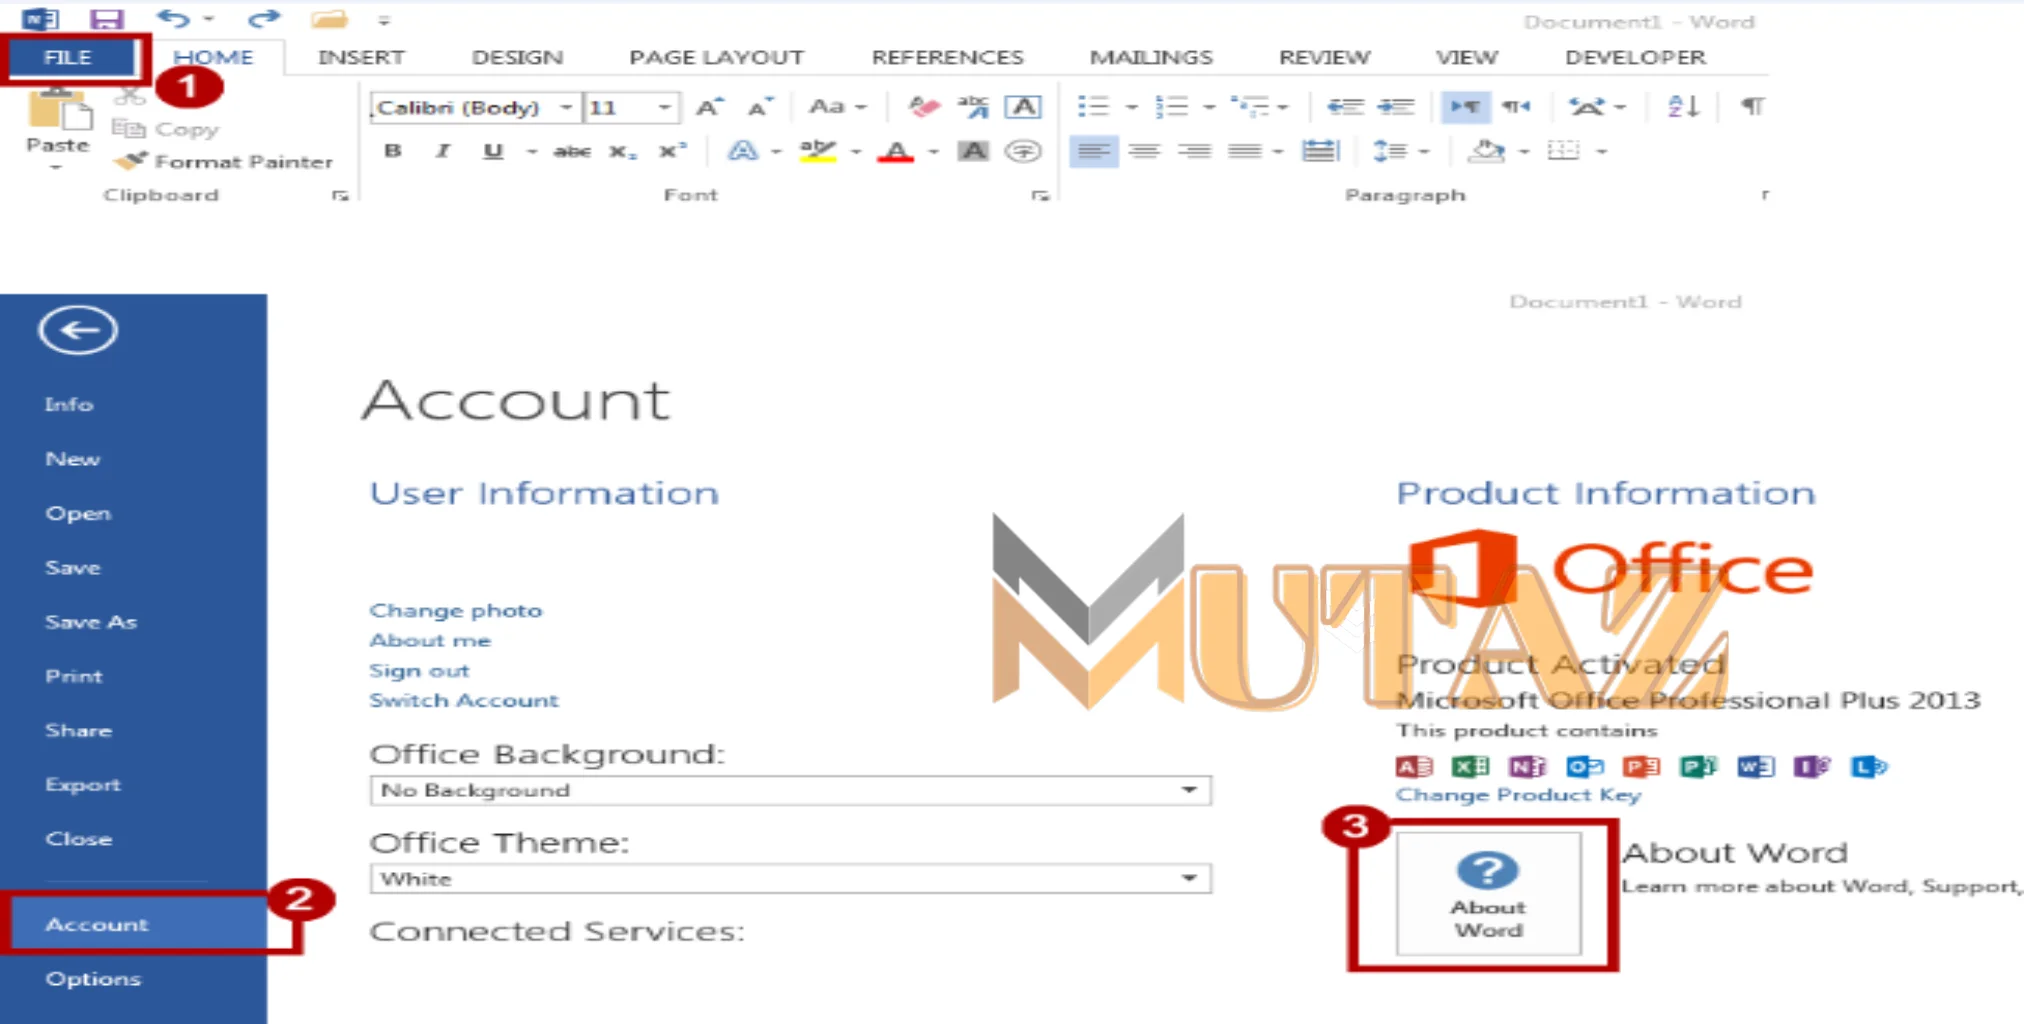Open the font color dropdown arrow

point(933,152)
